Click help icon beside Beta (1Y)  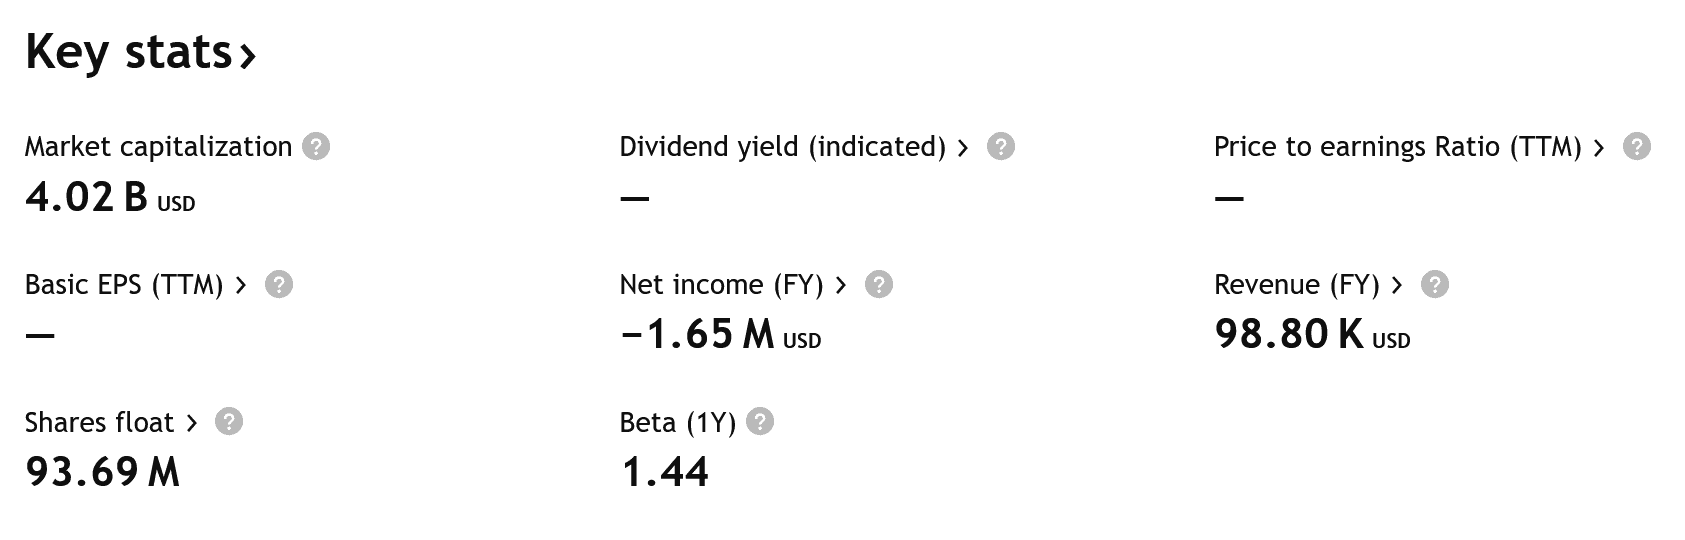[760, 422]
